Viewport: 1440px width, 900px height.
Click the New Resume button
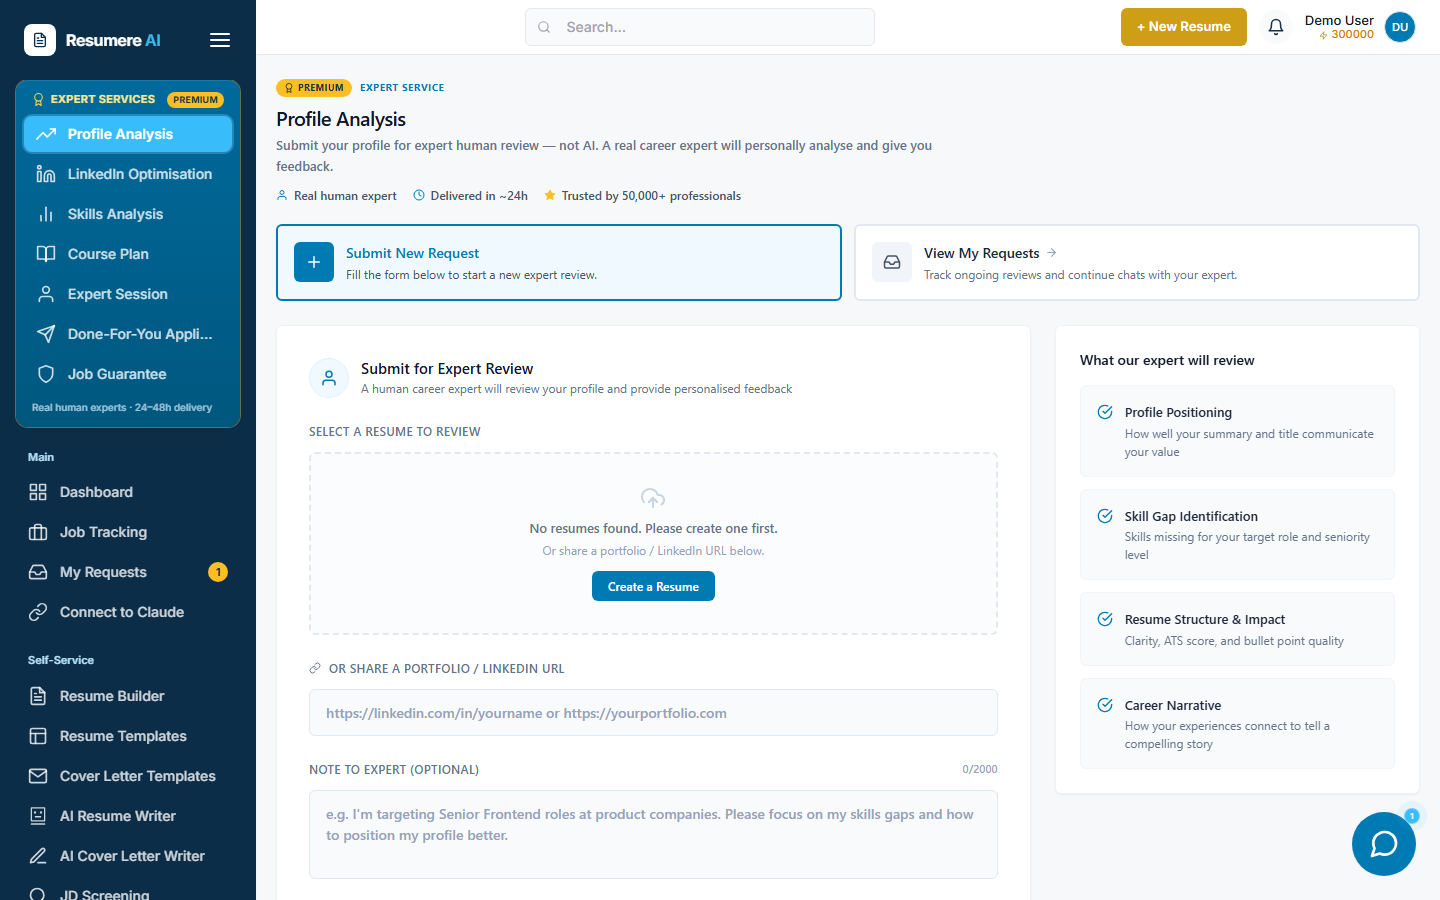pos(1184,27)
